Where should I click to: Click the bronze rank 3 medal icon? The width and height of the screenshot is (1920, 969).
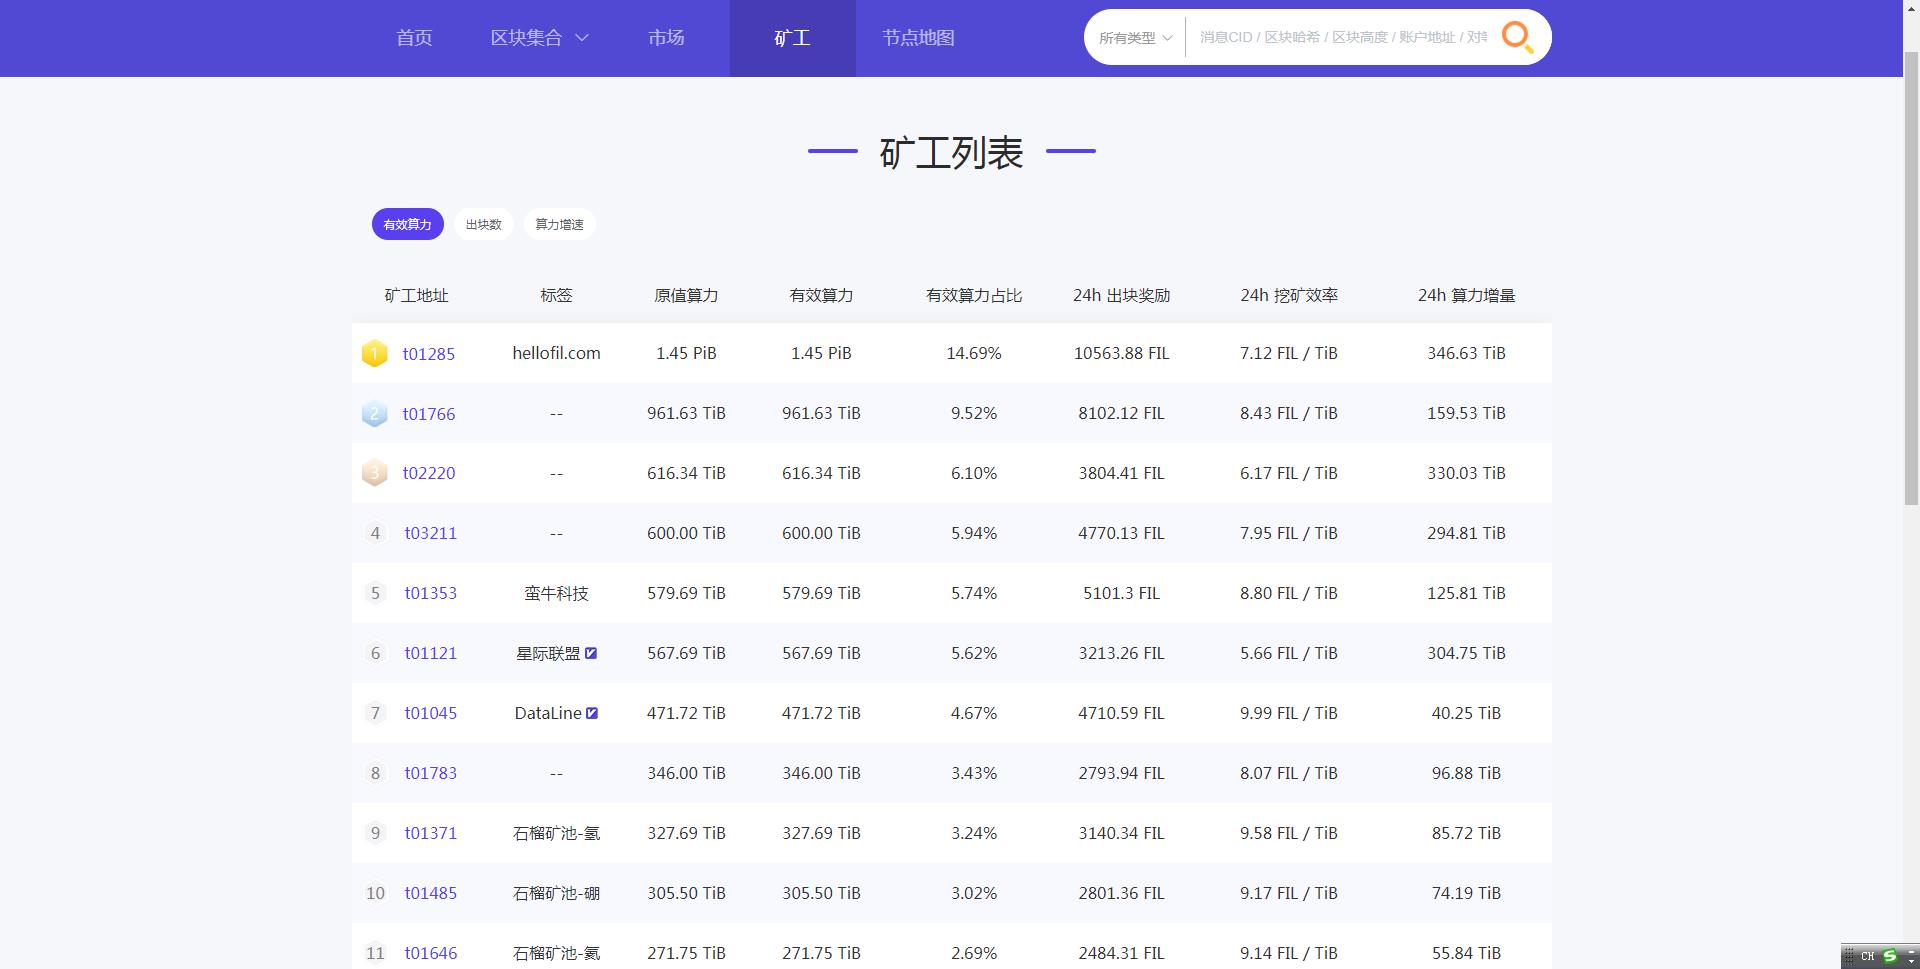pos(374,473)
